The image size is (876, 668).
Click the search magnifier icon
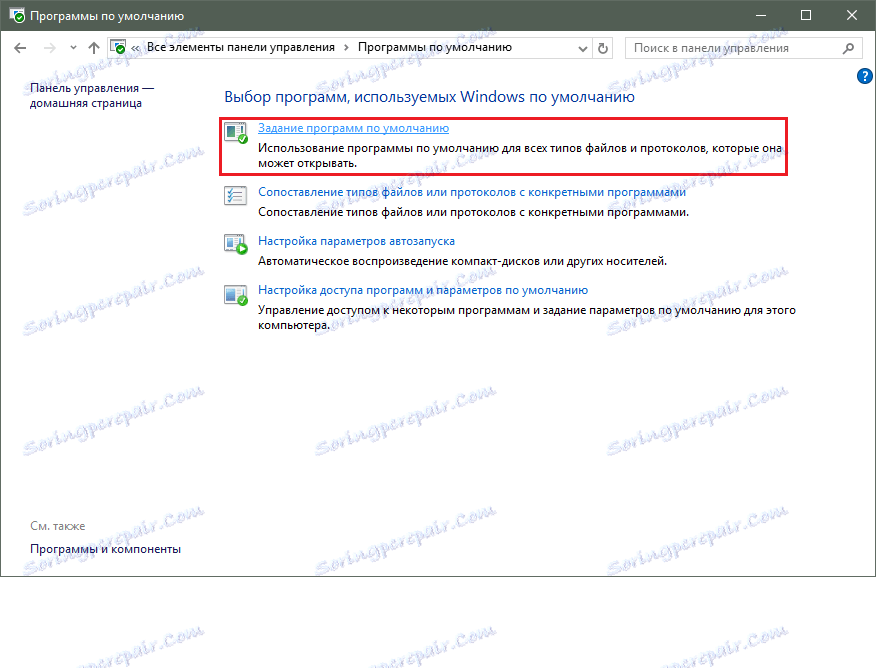(x=848, y=49)
